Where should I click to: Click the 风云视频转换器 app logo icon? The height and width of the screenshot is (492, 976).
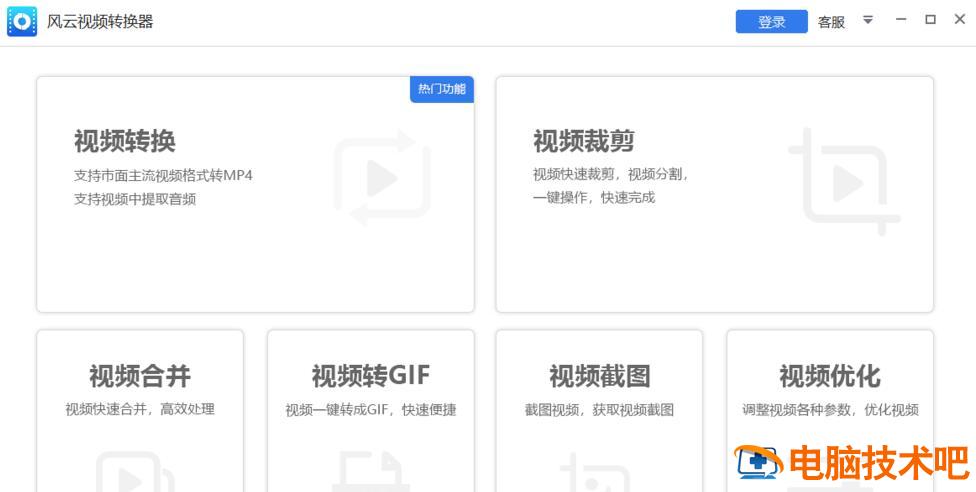(x=22, y=22)
